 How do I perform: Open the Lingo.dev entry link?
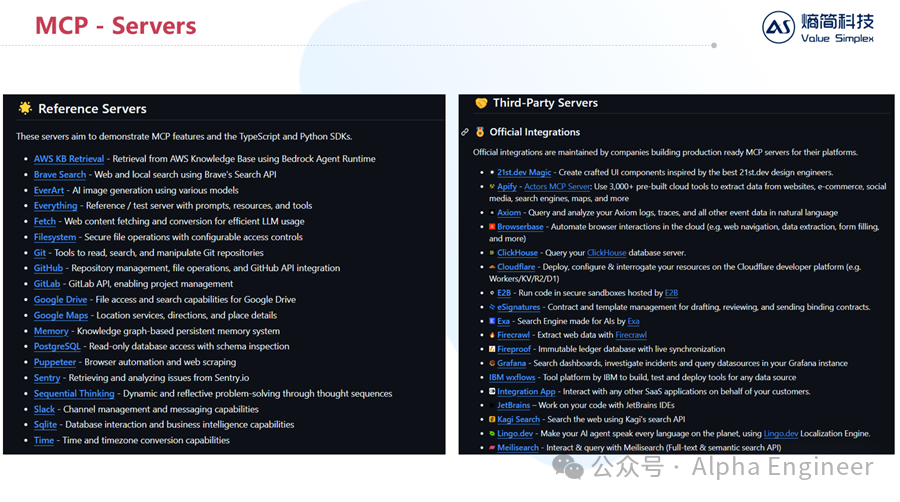click(515, 434)
